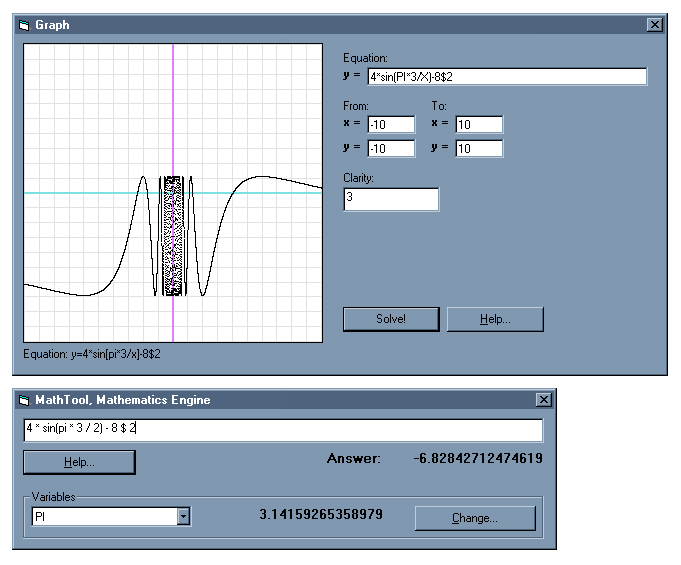
Task: Click the MathTool, Mathematics Engine title text
Action: [x=122, y=400]
